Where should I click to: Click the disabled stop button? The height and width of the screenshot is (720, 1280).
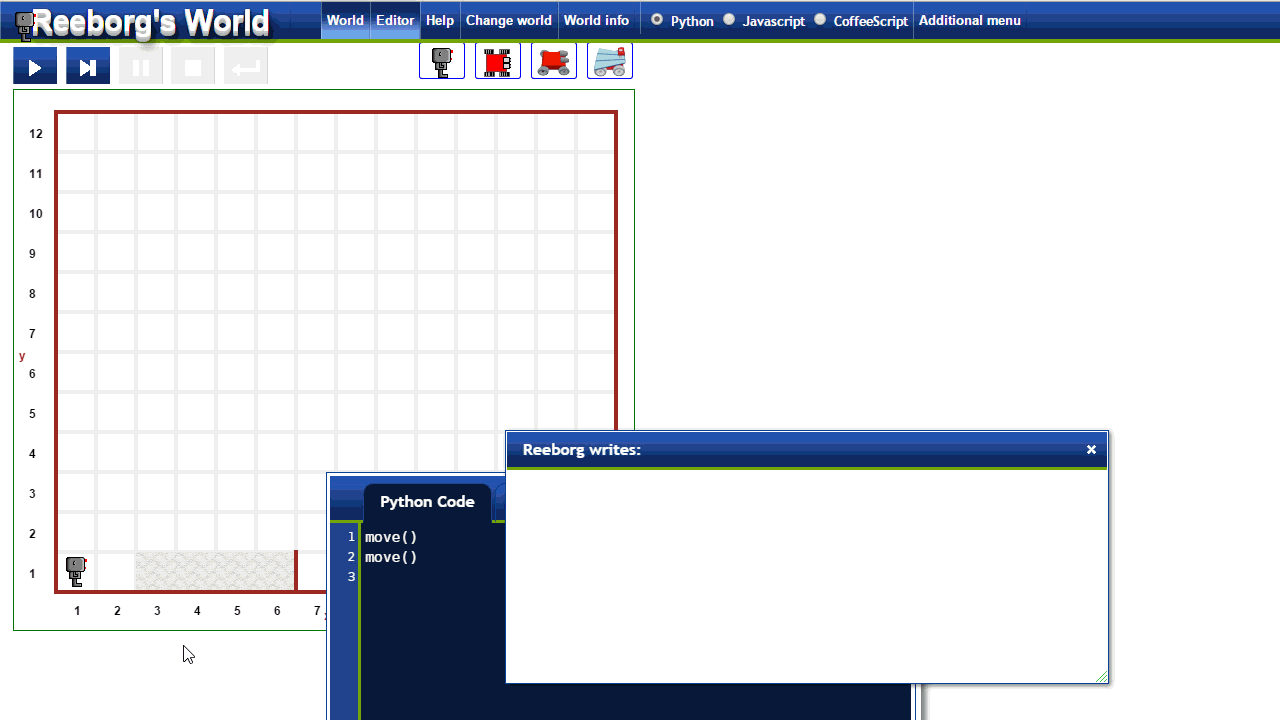coord(193,67)
